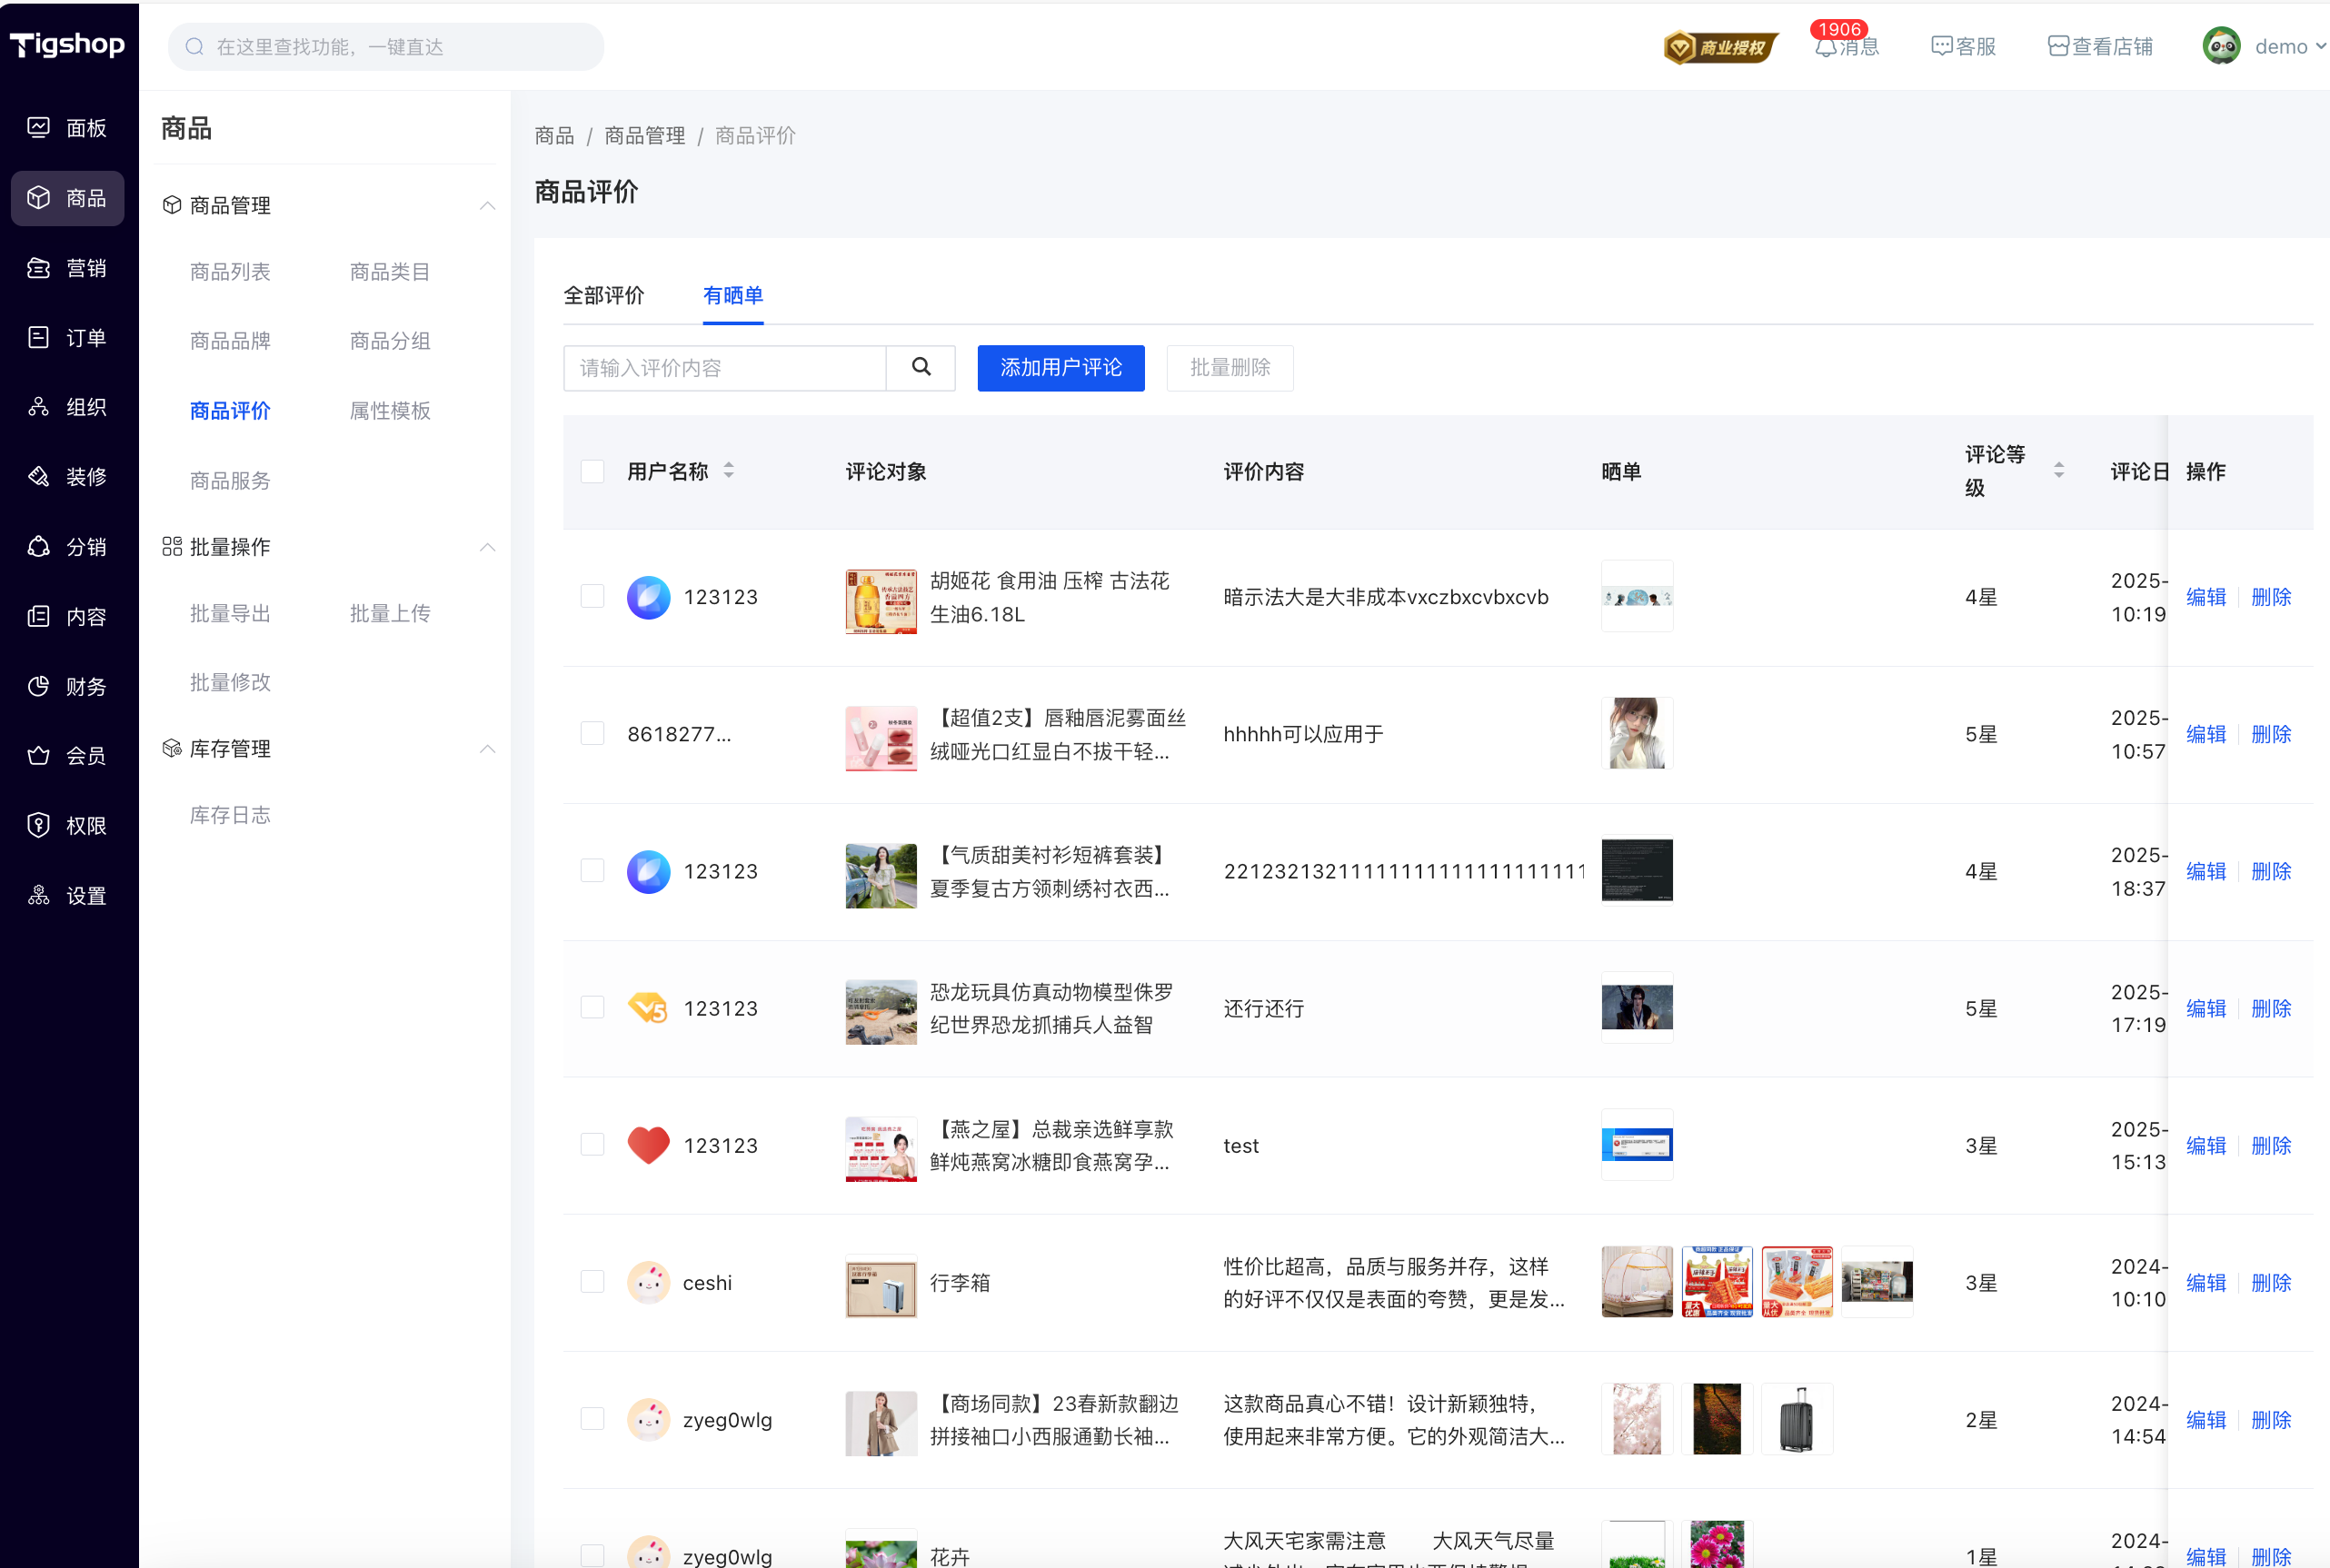Open the 财务 finance sidebar icon
This screenshot has height=1568, width=2330.
pos(39,686)
